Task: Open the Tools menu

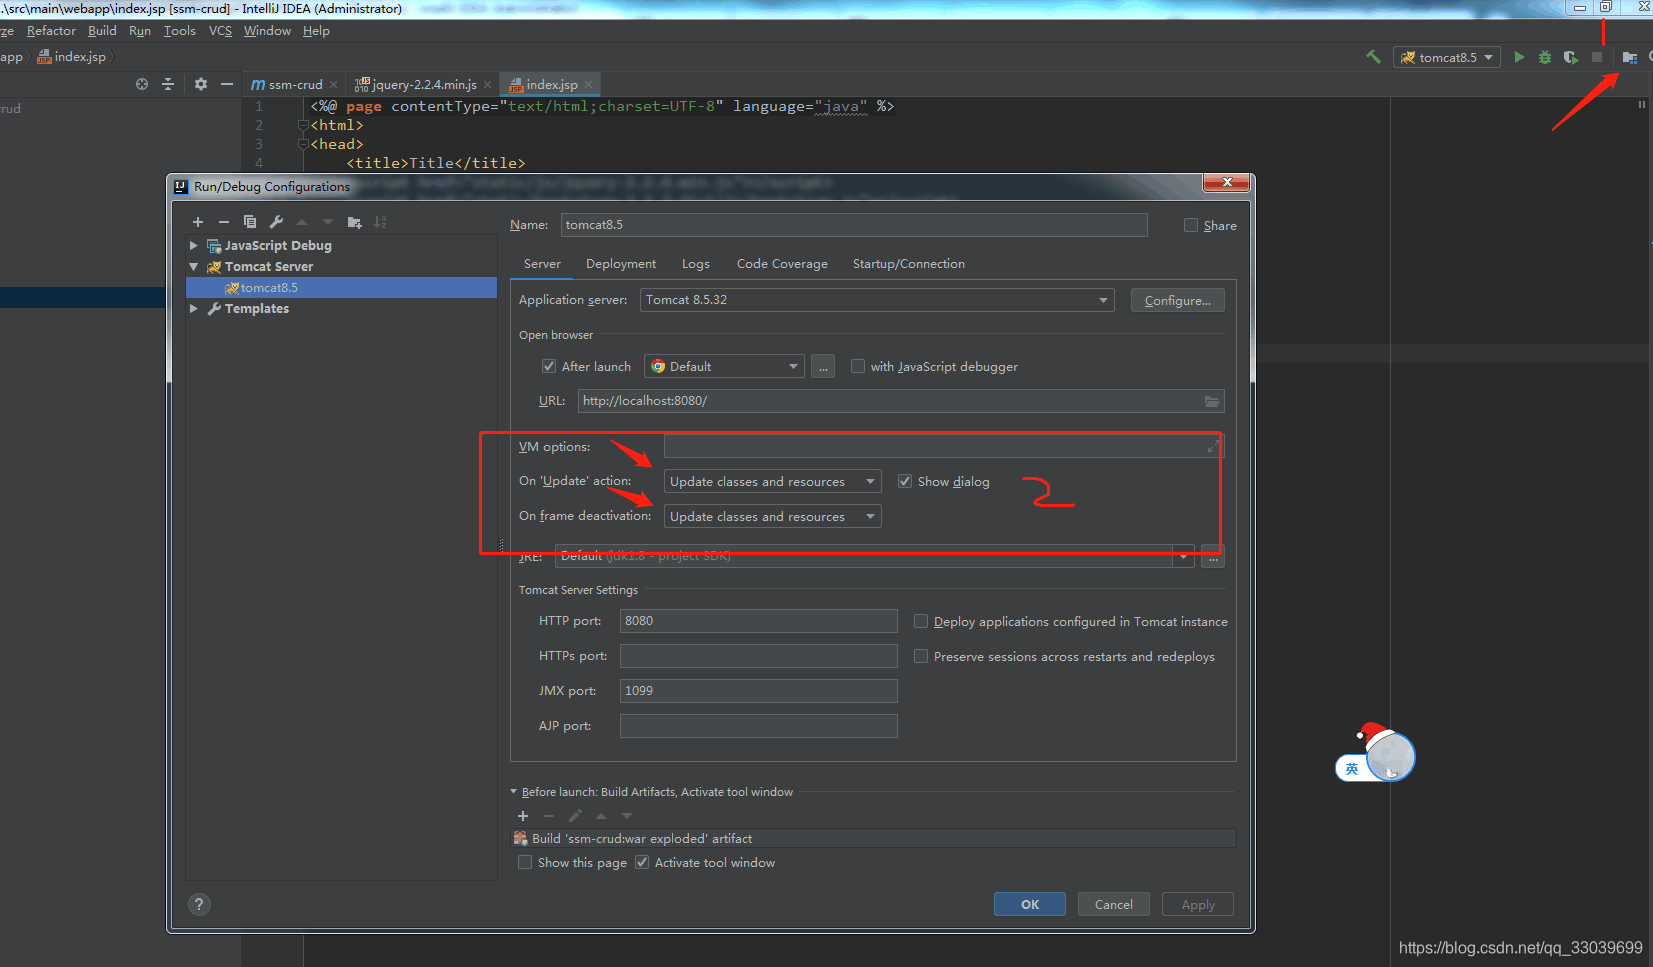Action: 180,31
